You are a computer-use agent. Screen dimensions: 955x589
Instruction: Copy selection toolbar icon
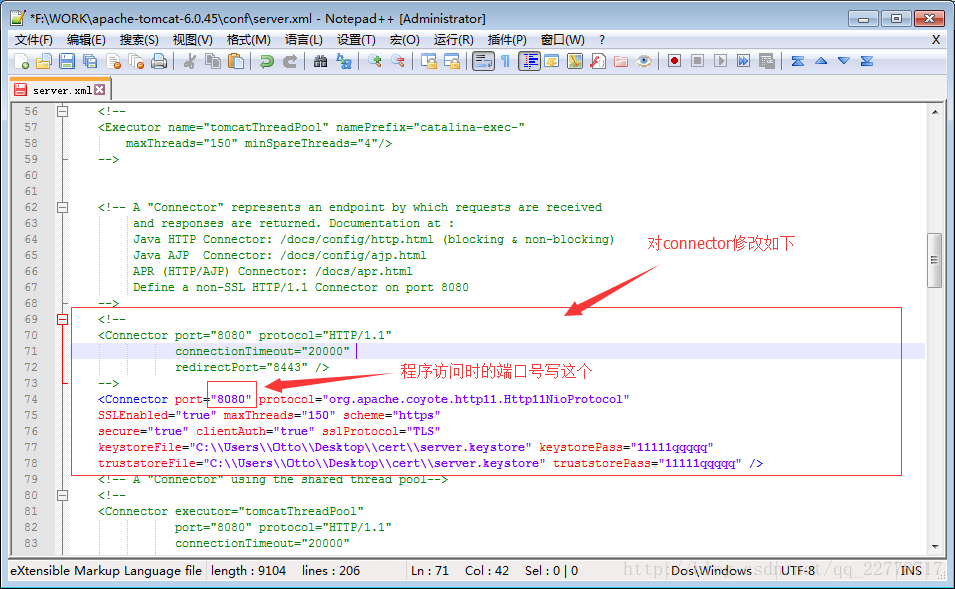coord(213,62)
